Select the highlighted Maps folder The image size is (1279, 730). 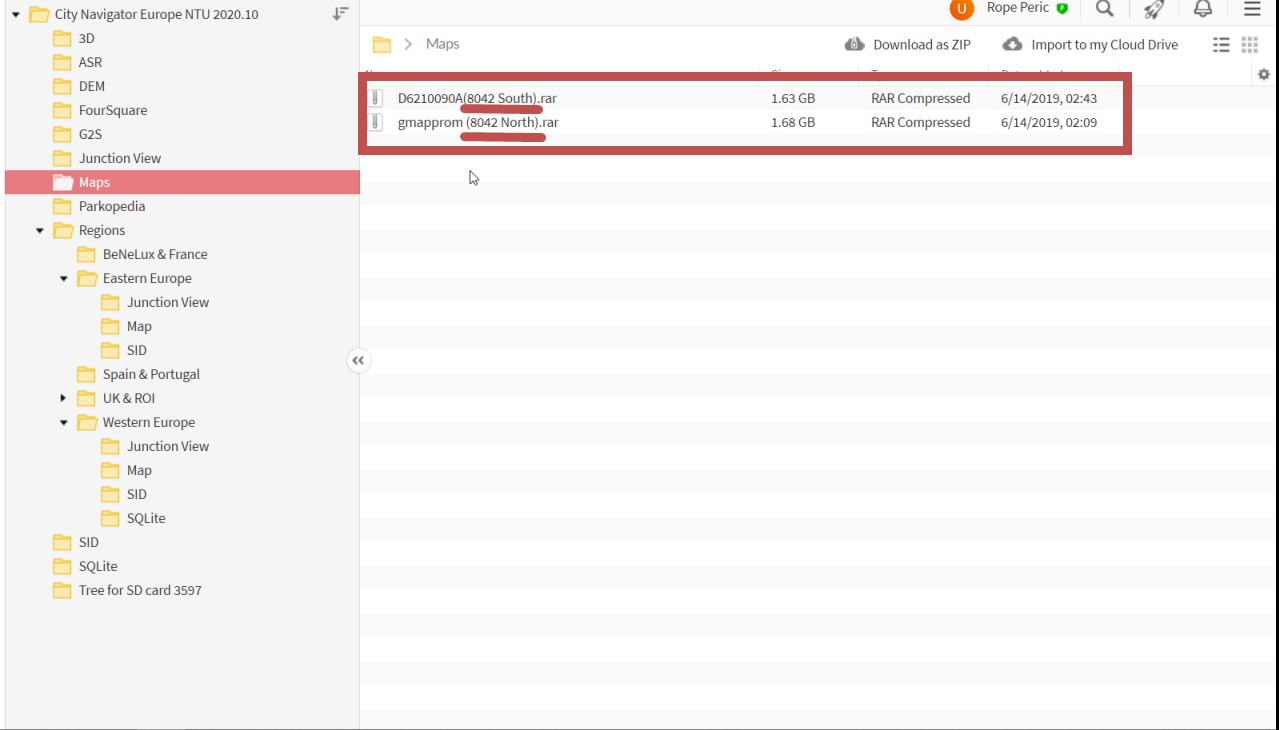click(x=182, y=182)
